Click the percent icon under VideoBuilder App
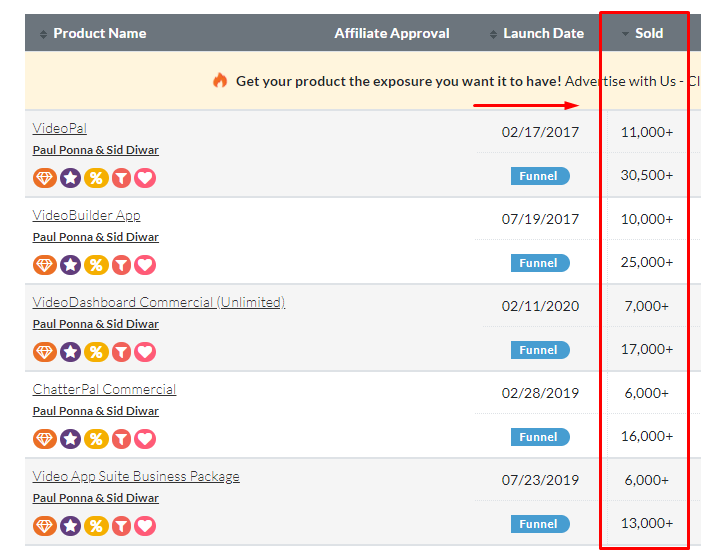The width and height of the screenshot is (701, 558). tap(96, 265)
